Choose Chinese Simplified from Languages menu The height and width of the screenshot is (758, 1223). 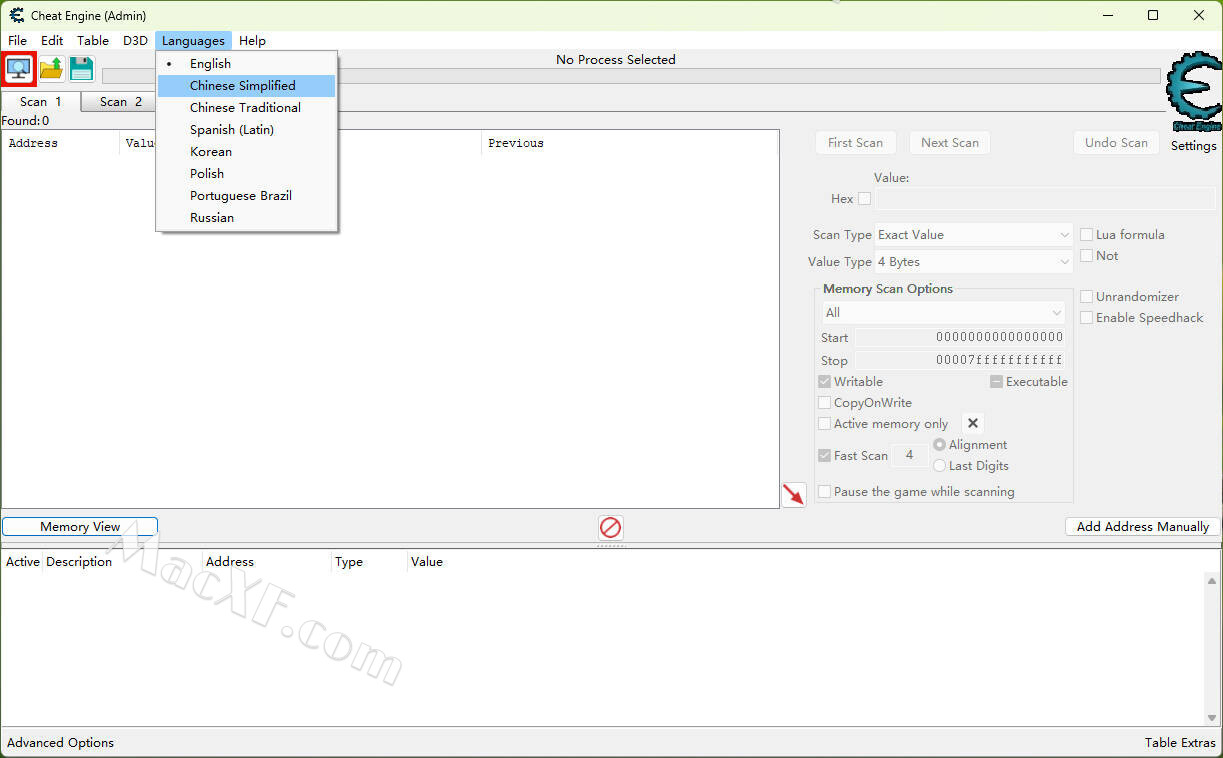243,86
